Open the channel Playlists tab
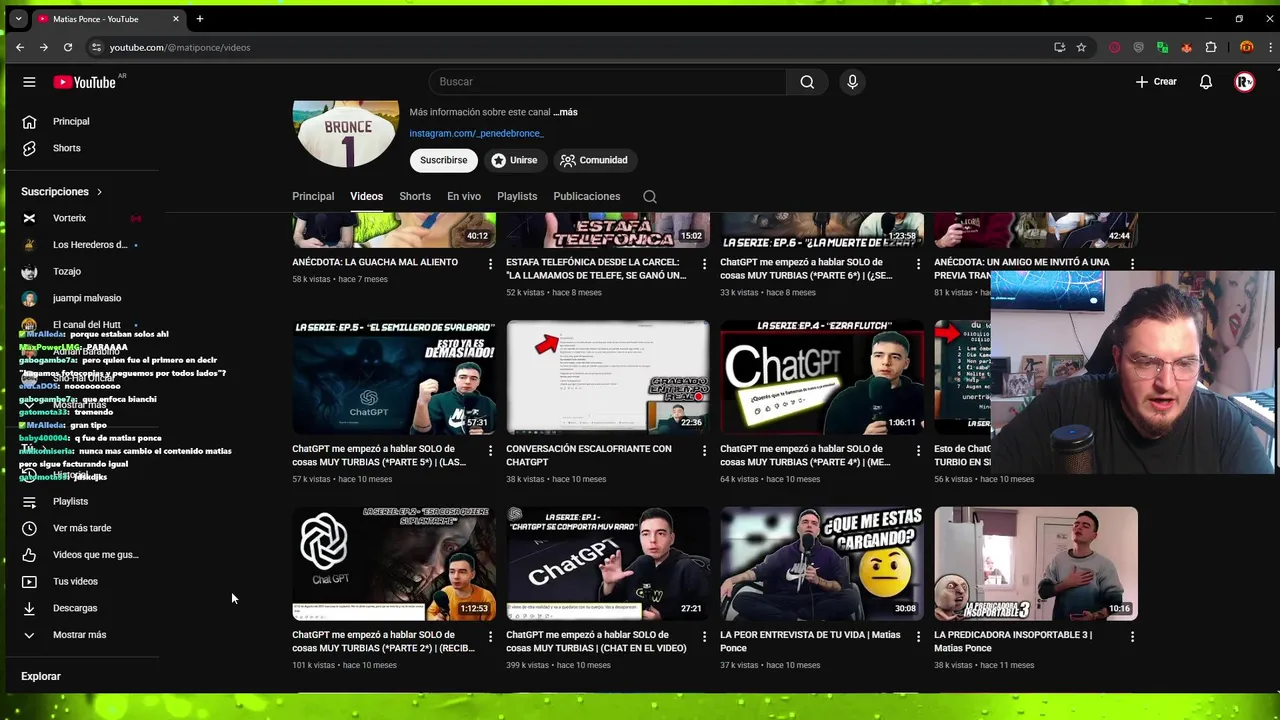The image size is (1280, 720). 517,196
